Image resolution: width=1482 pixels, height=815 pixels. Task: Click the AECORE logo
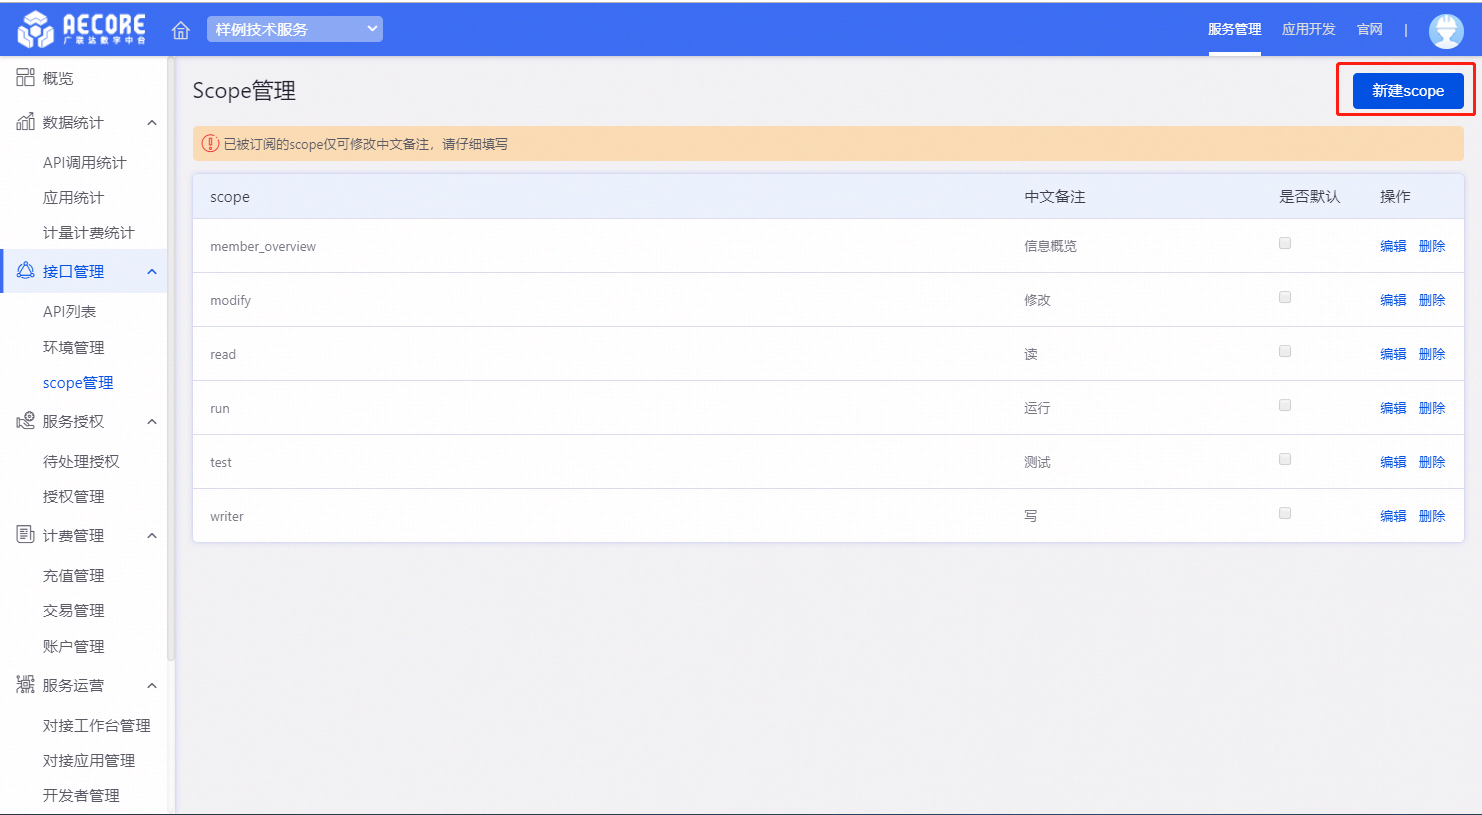[x=82, y=29]
